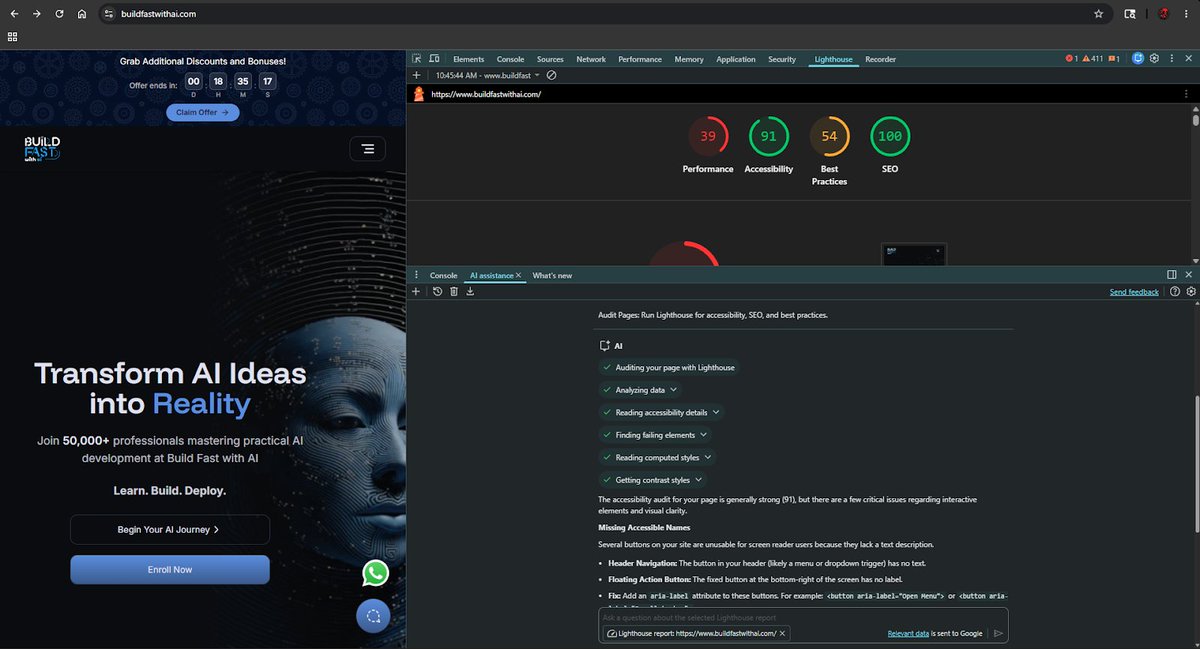Open the drawer three-dot menu
Viewport: 1200px width, 649px height.
click(x=416, y=275)
